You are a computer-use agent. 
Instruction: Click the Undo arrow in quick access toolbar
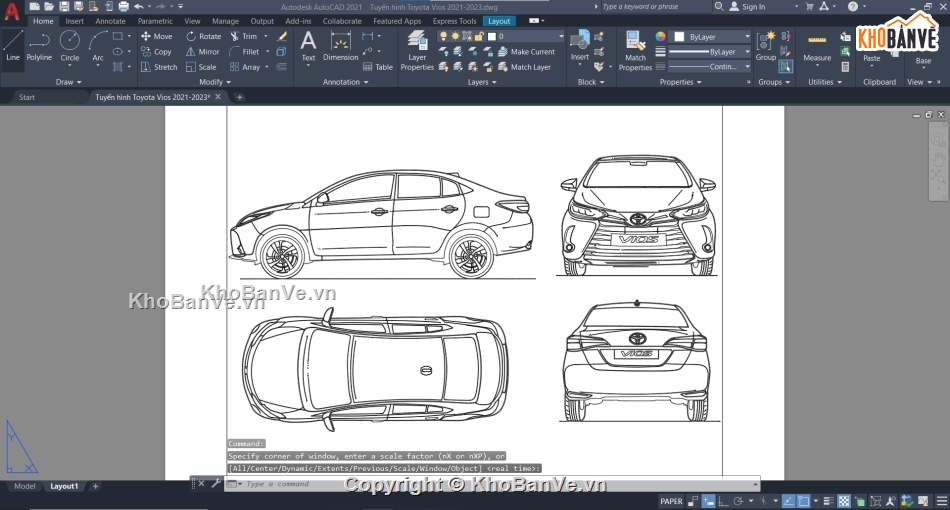coord(139,7)
